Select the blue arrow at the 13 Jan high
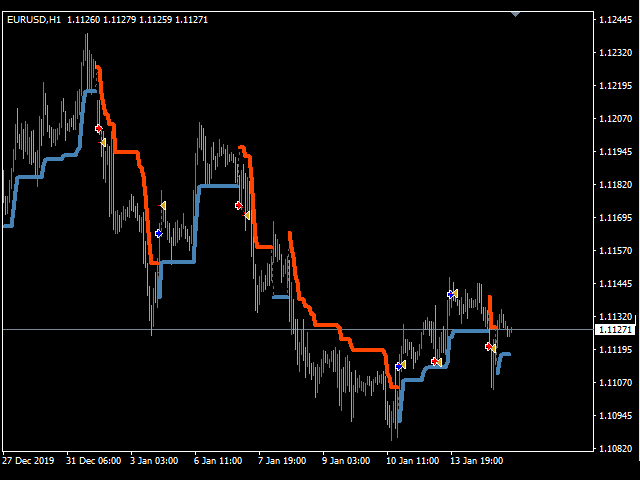The height and width of the screenshot is (480, 640). click(451, 294)
